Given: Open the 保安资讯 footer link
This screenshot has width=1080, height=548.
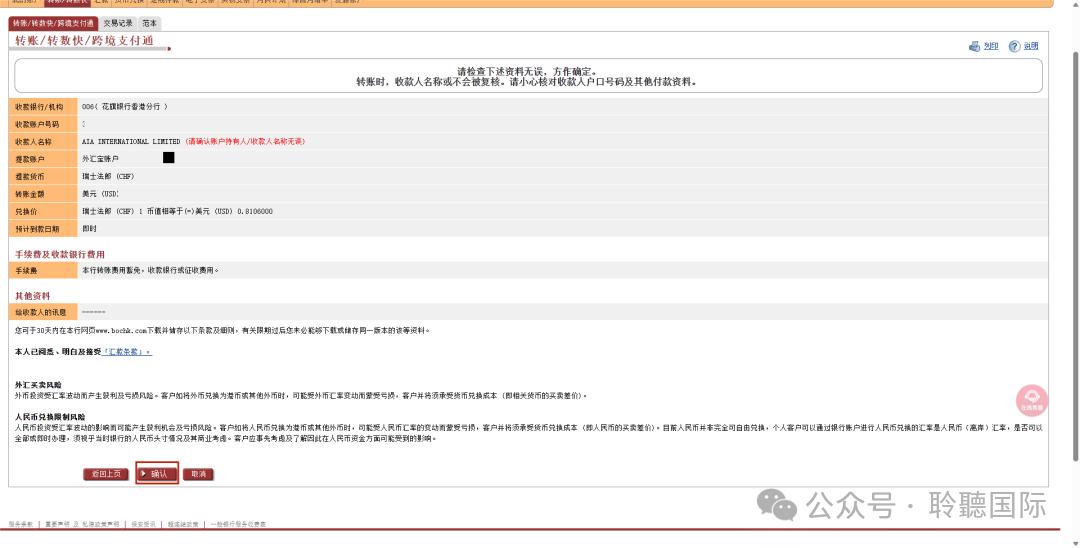Looking at the screenshot, I should click(143, 524).
